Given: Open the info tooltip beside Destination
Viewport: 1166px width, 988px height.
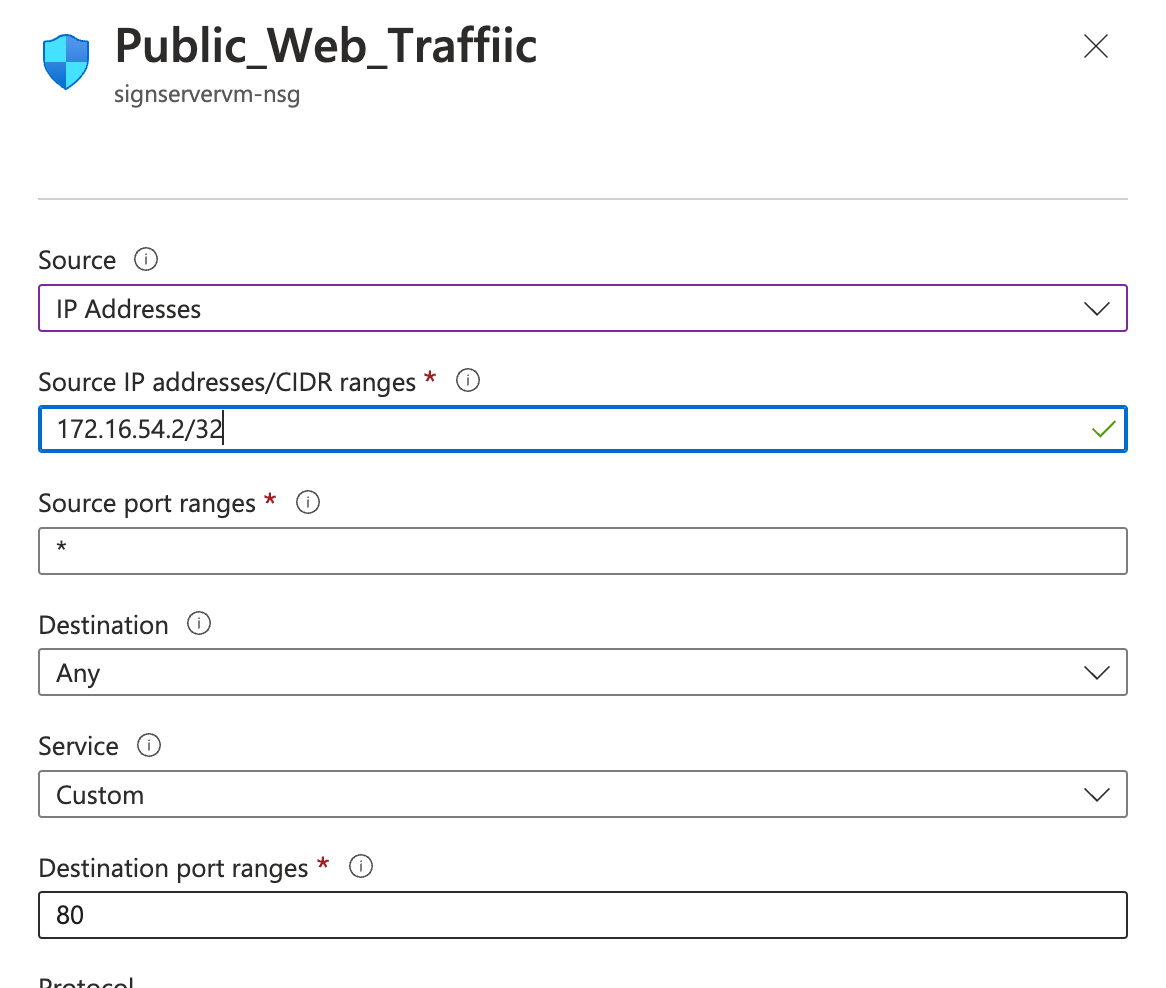Looking at the screenshot, I should [199, 624].
